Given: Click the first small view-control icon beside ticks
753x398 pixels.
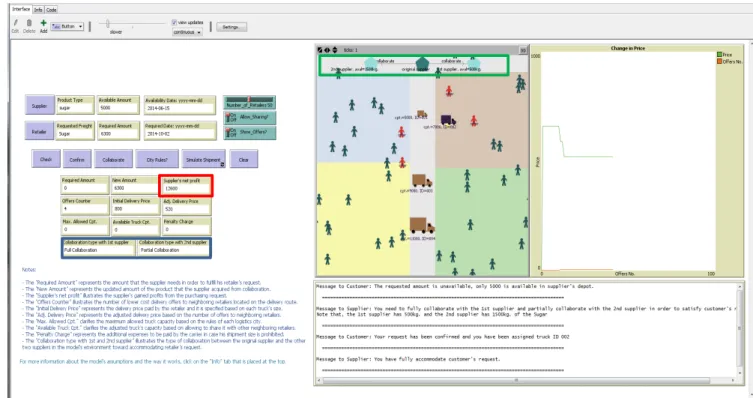Looking at the screenshot, I should (320, 50).
